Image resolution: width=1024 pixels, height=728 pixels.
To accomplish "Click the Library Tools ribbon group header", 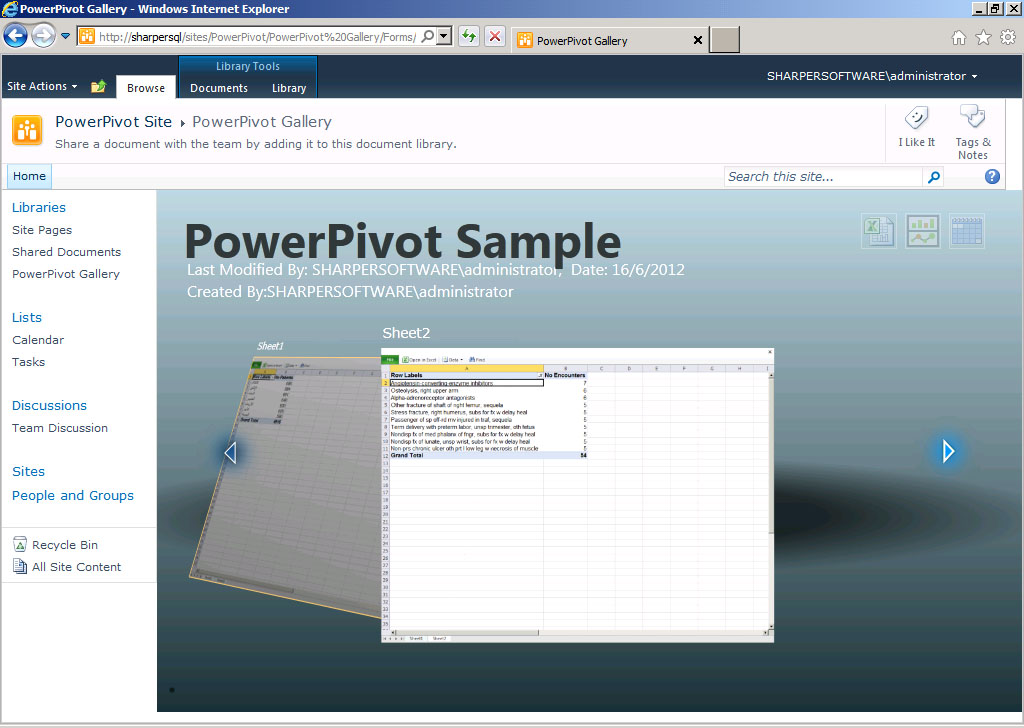I will click(x=248, y=66).
